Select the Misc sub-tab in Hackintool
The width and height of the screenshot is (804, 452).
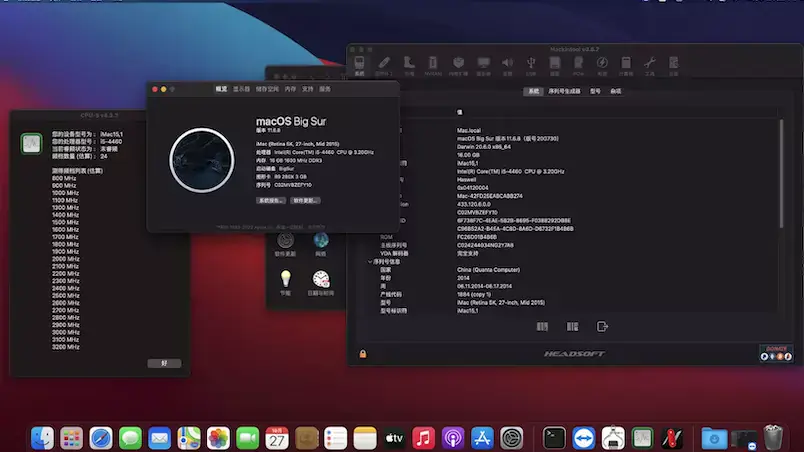pyautogui.click(x=616, y=91)
